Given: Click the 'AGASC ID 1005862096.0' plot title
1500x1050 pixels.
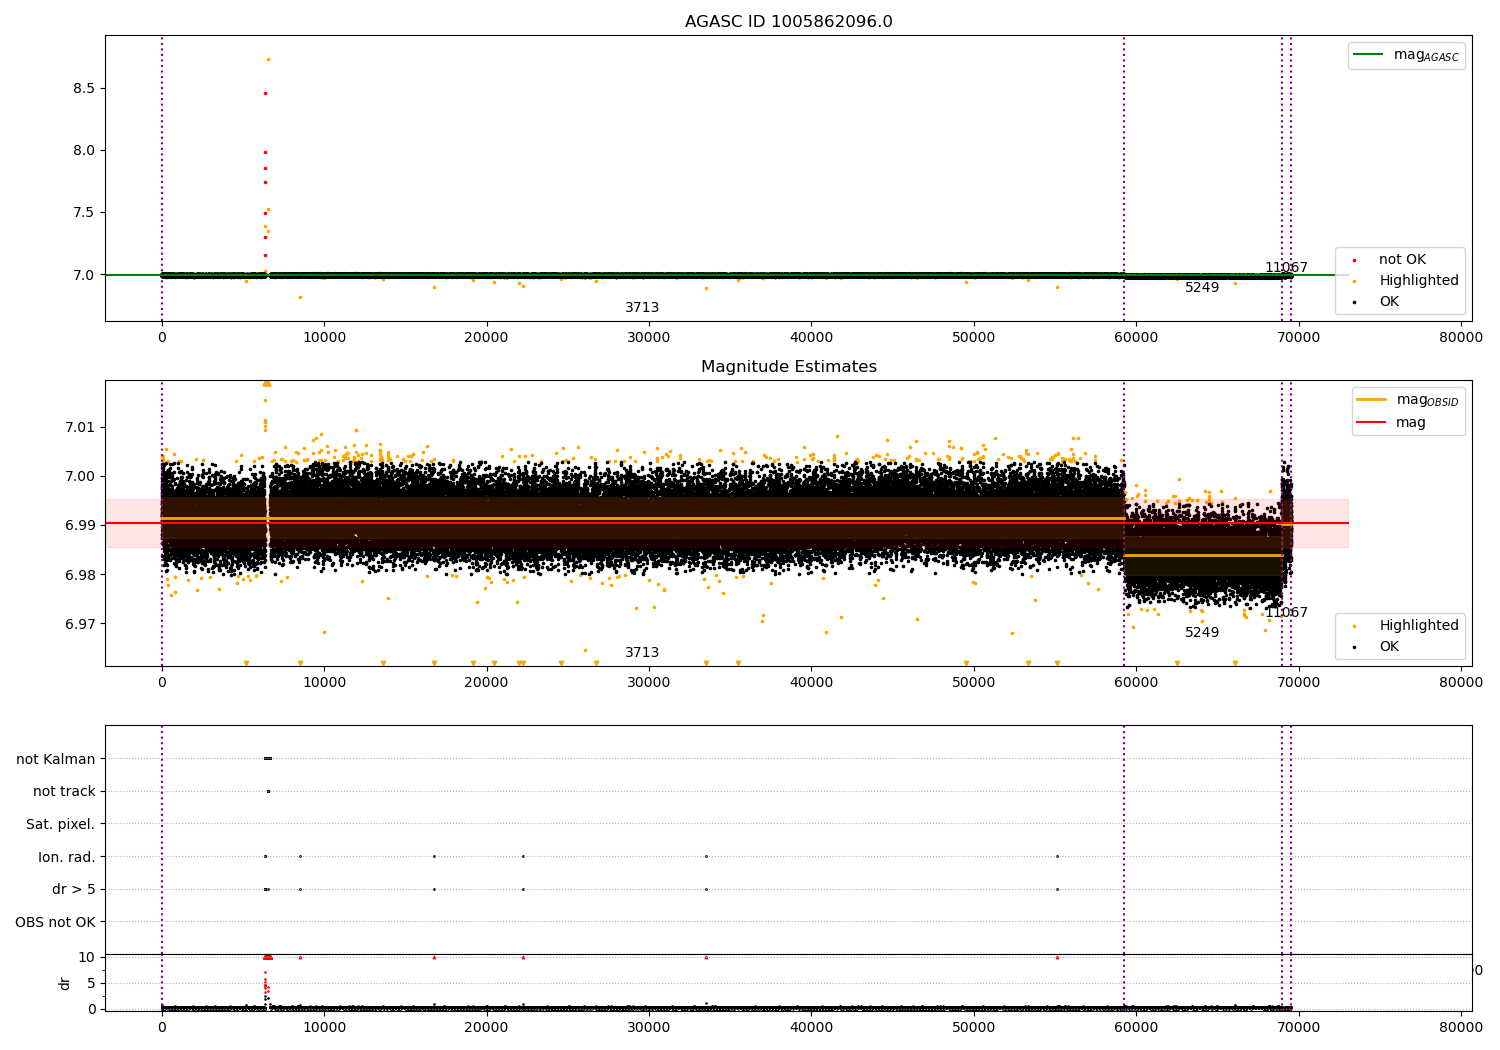Looking at the screenshot, I should pyautogui.click(x=788, y=22).
